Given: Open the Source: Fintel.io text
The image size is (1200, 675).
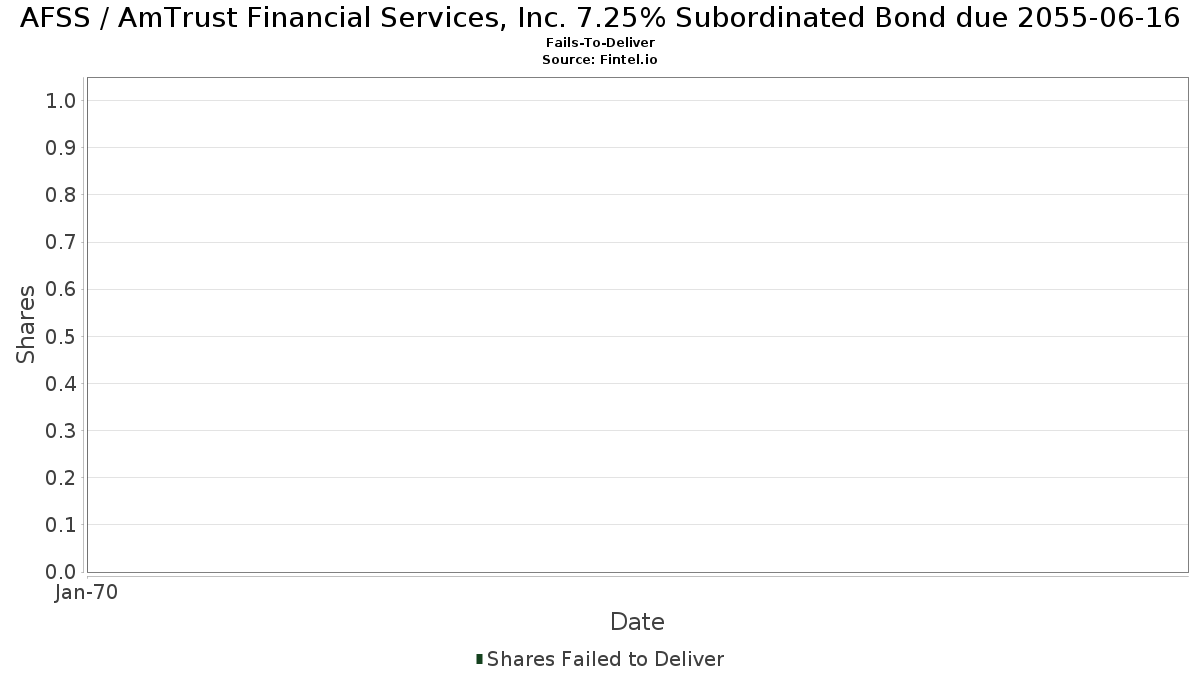Looking at the screenshot, I should click(x=600, y=59).
